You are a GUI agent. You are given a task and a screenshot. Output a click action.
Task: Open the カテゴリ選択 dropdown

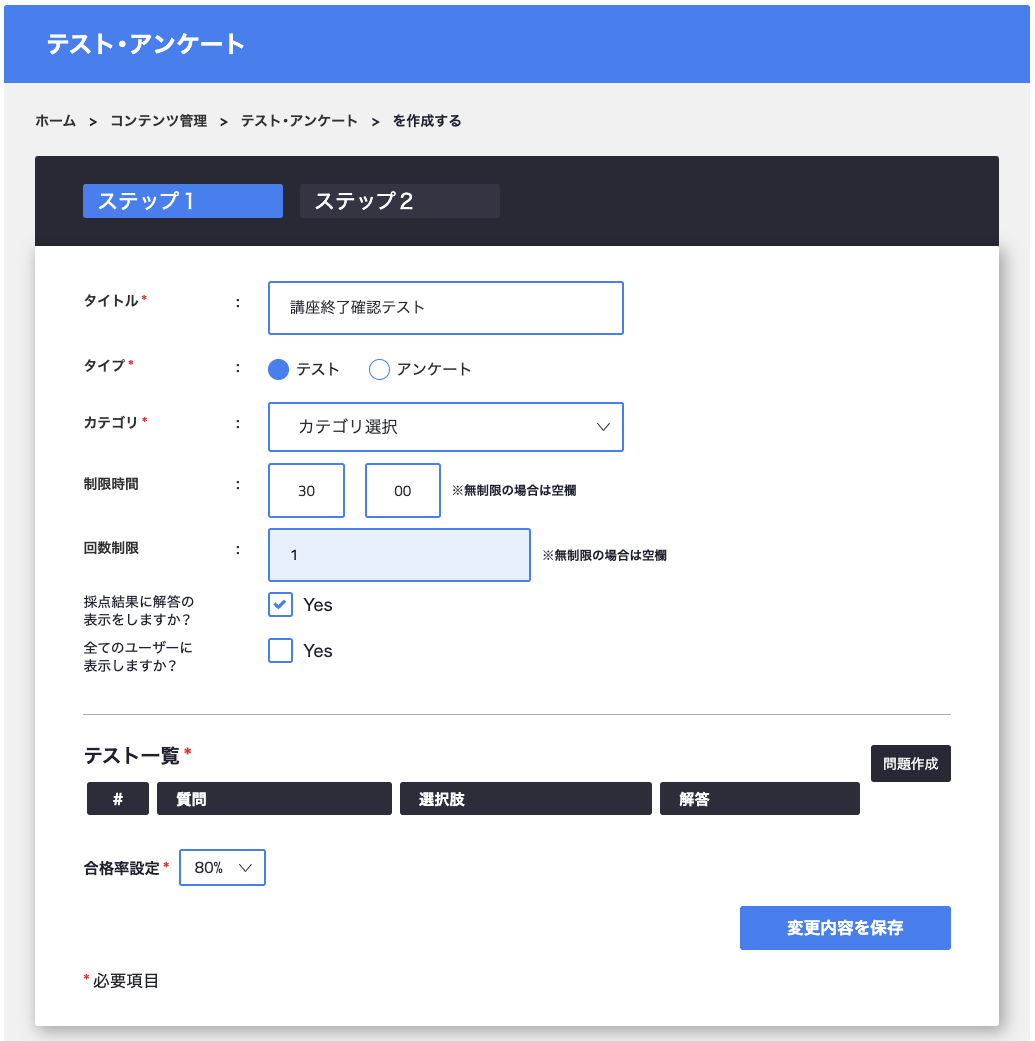(445, 427)
